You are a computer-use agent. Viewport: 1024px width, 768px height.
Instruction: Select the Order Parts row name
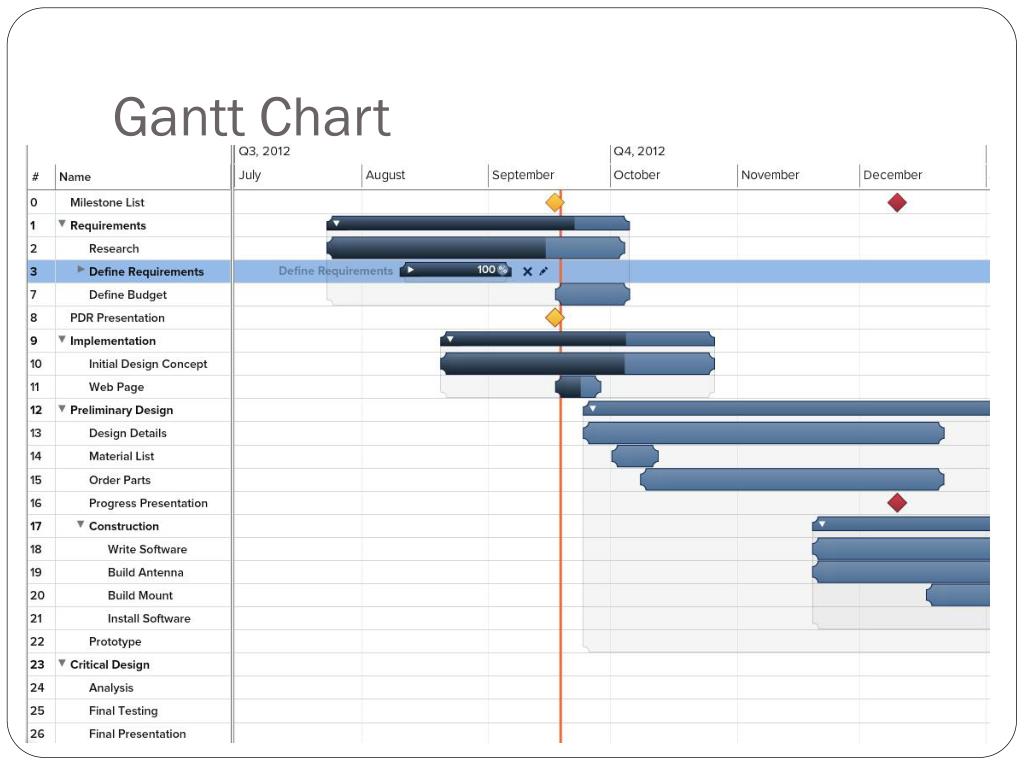(x=120, y=480)
